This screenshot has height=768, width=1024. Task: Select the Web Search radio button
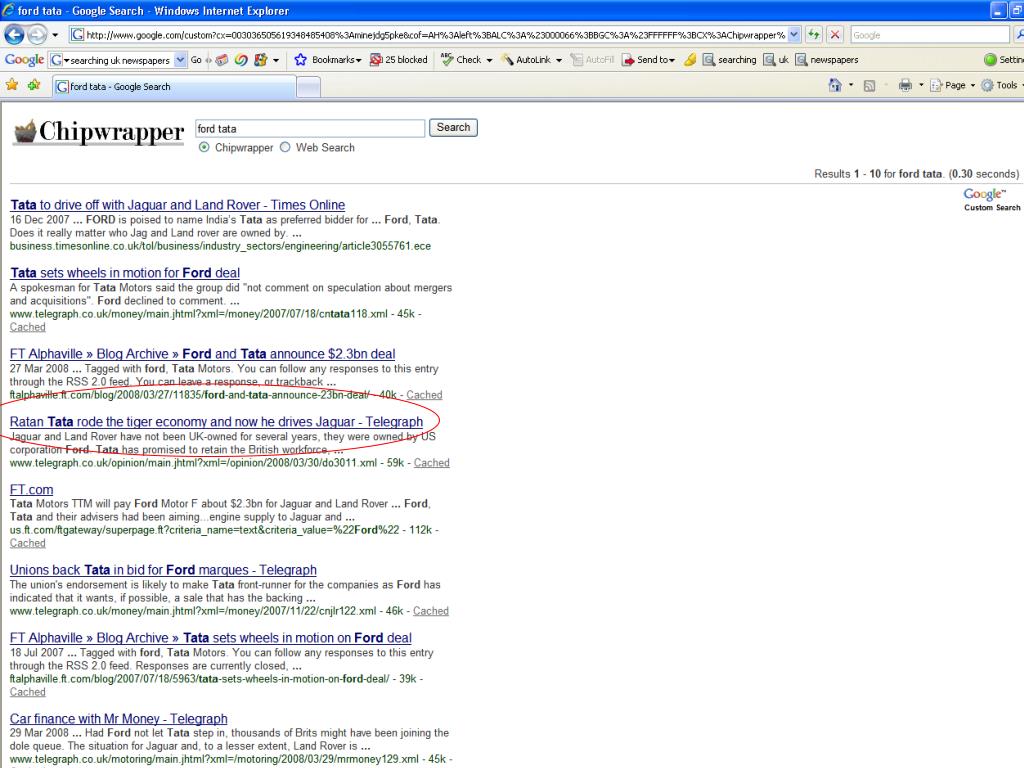(x=285, y=148)
